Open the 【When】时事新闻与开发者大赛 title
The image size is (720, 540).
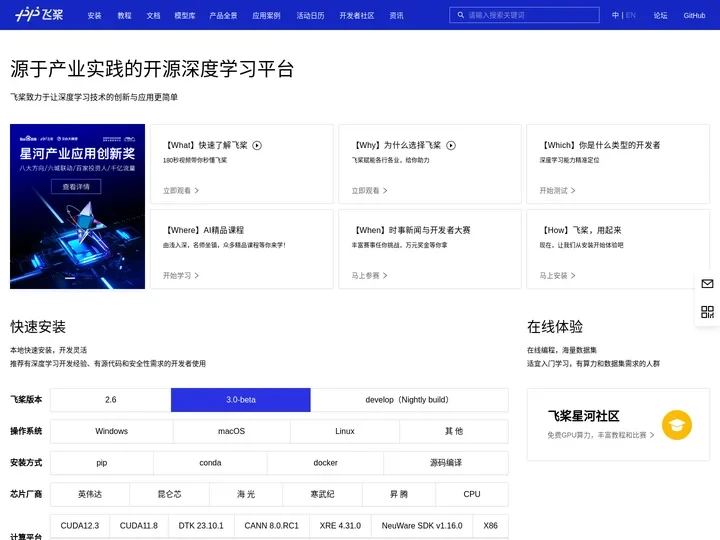(x=411, y=230)
